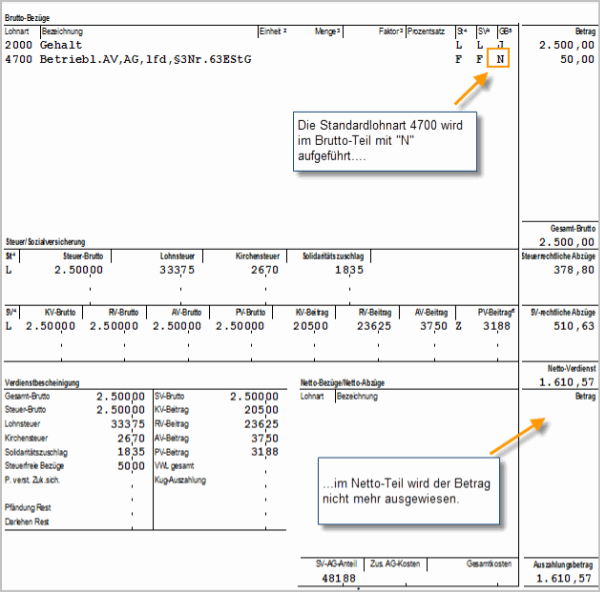Click the Betrag value 50,00
600x592 pixels.
tap(576, 60)
